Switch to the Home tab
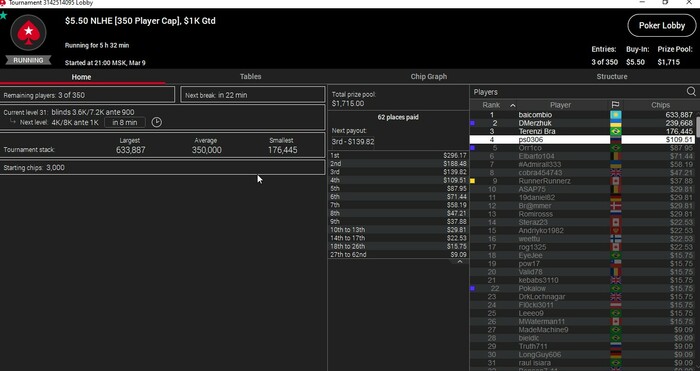Image resolution: width=700 pixels, height=371 pixels. (x=81, y=77)
